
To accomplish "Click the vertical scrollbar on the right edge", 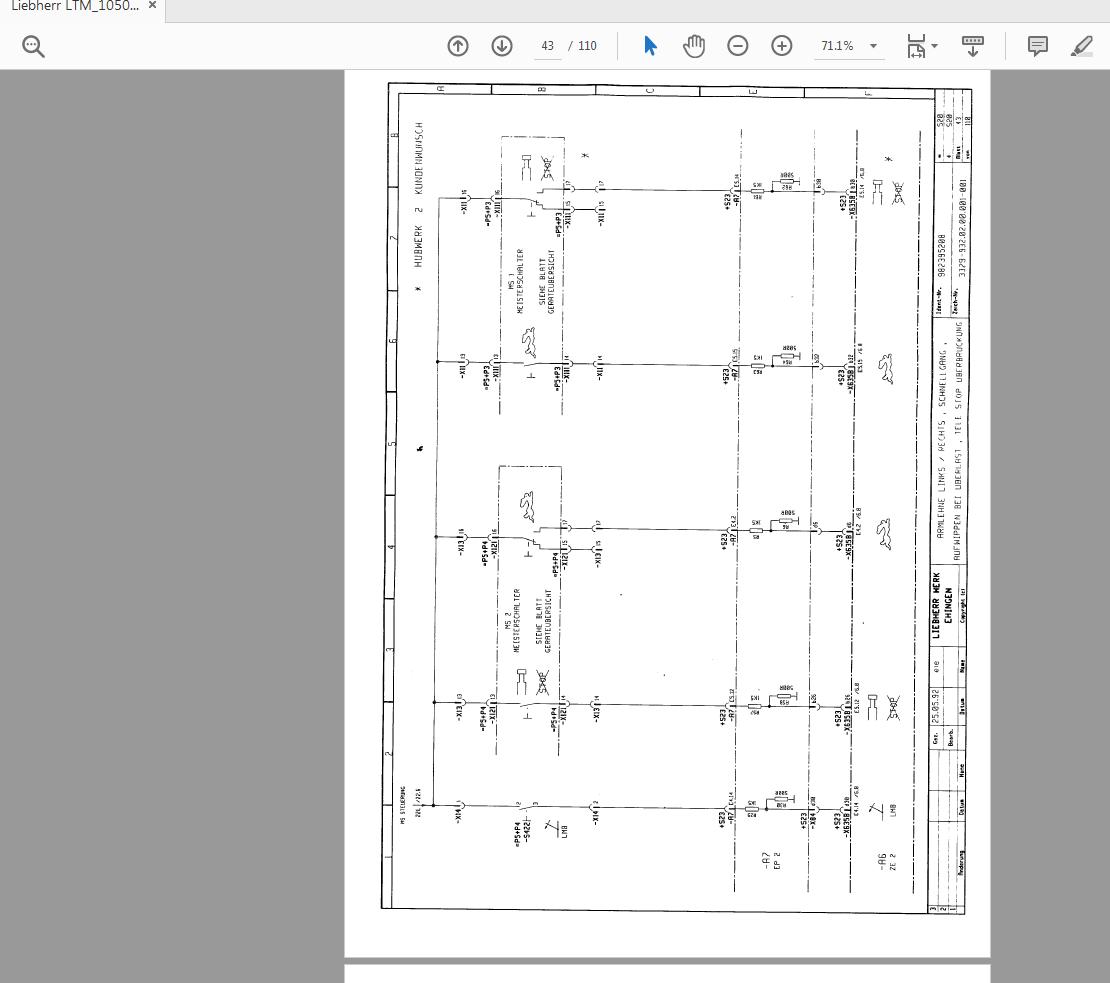I will click(x=1104, y=400).
